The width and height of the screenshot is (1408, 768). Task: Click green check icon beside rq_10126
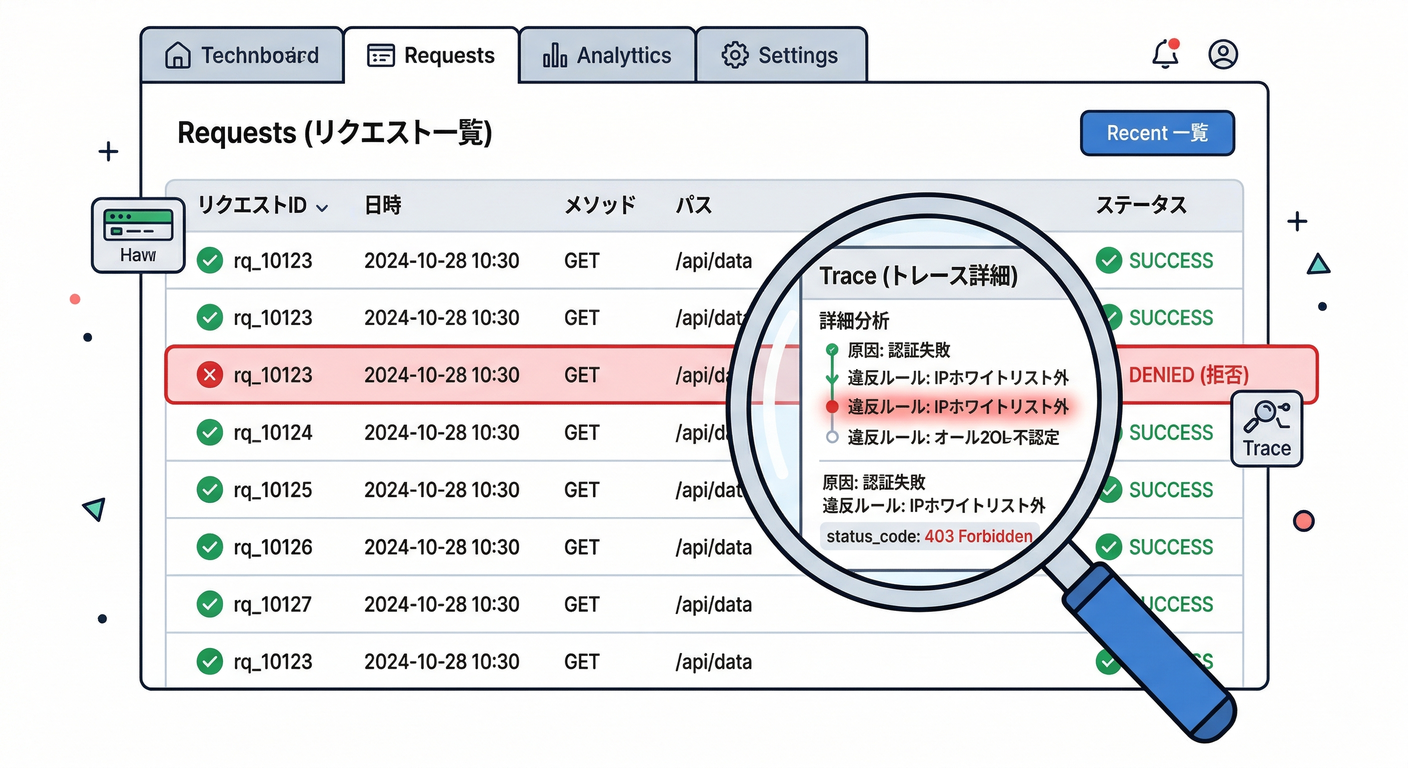click(x=209, y=547)
